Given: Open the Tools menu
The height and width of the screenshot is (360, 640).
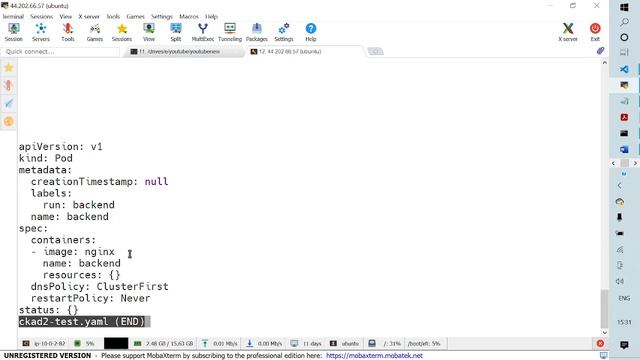Looking at the screenshot, I should click(x=113, y=16).
